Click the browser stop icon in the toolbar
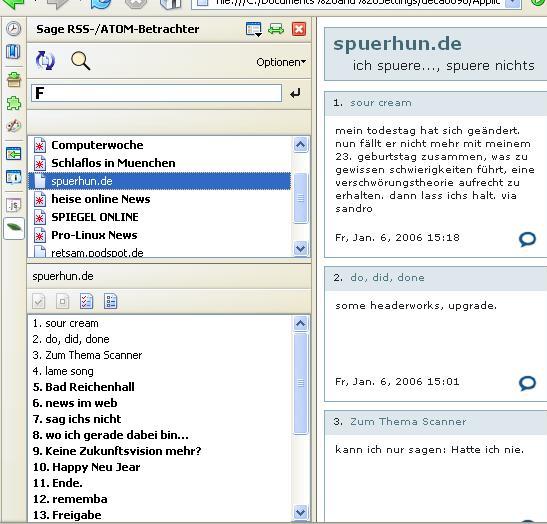 [136, 3]
